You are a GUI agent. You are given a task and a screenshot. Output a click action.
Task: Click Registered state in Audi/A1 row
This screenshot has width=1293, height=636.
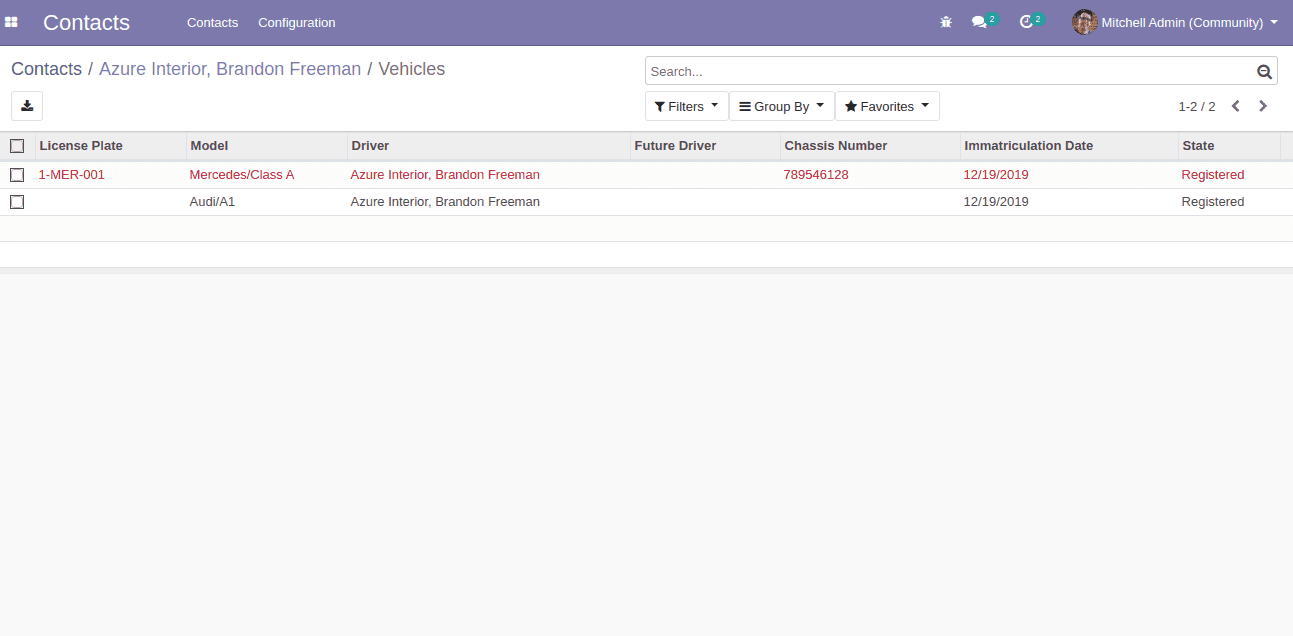1213,202
